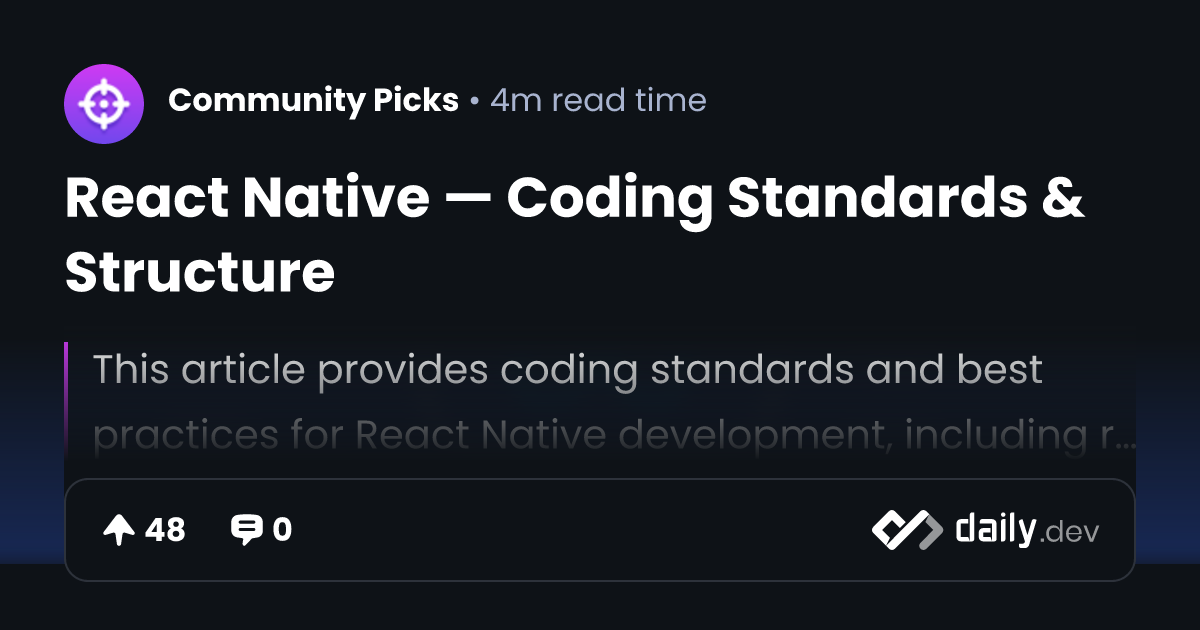Click the word "Structure" in the headline
This screenshot has height=630, width=1200.
(x=200, y=272)
